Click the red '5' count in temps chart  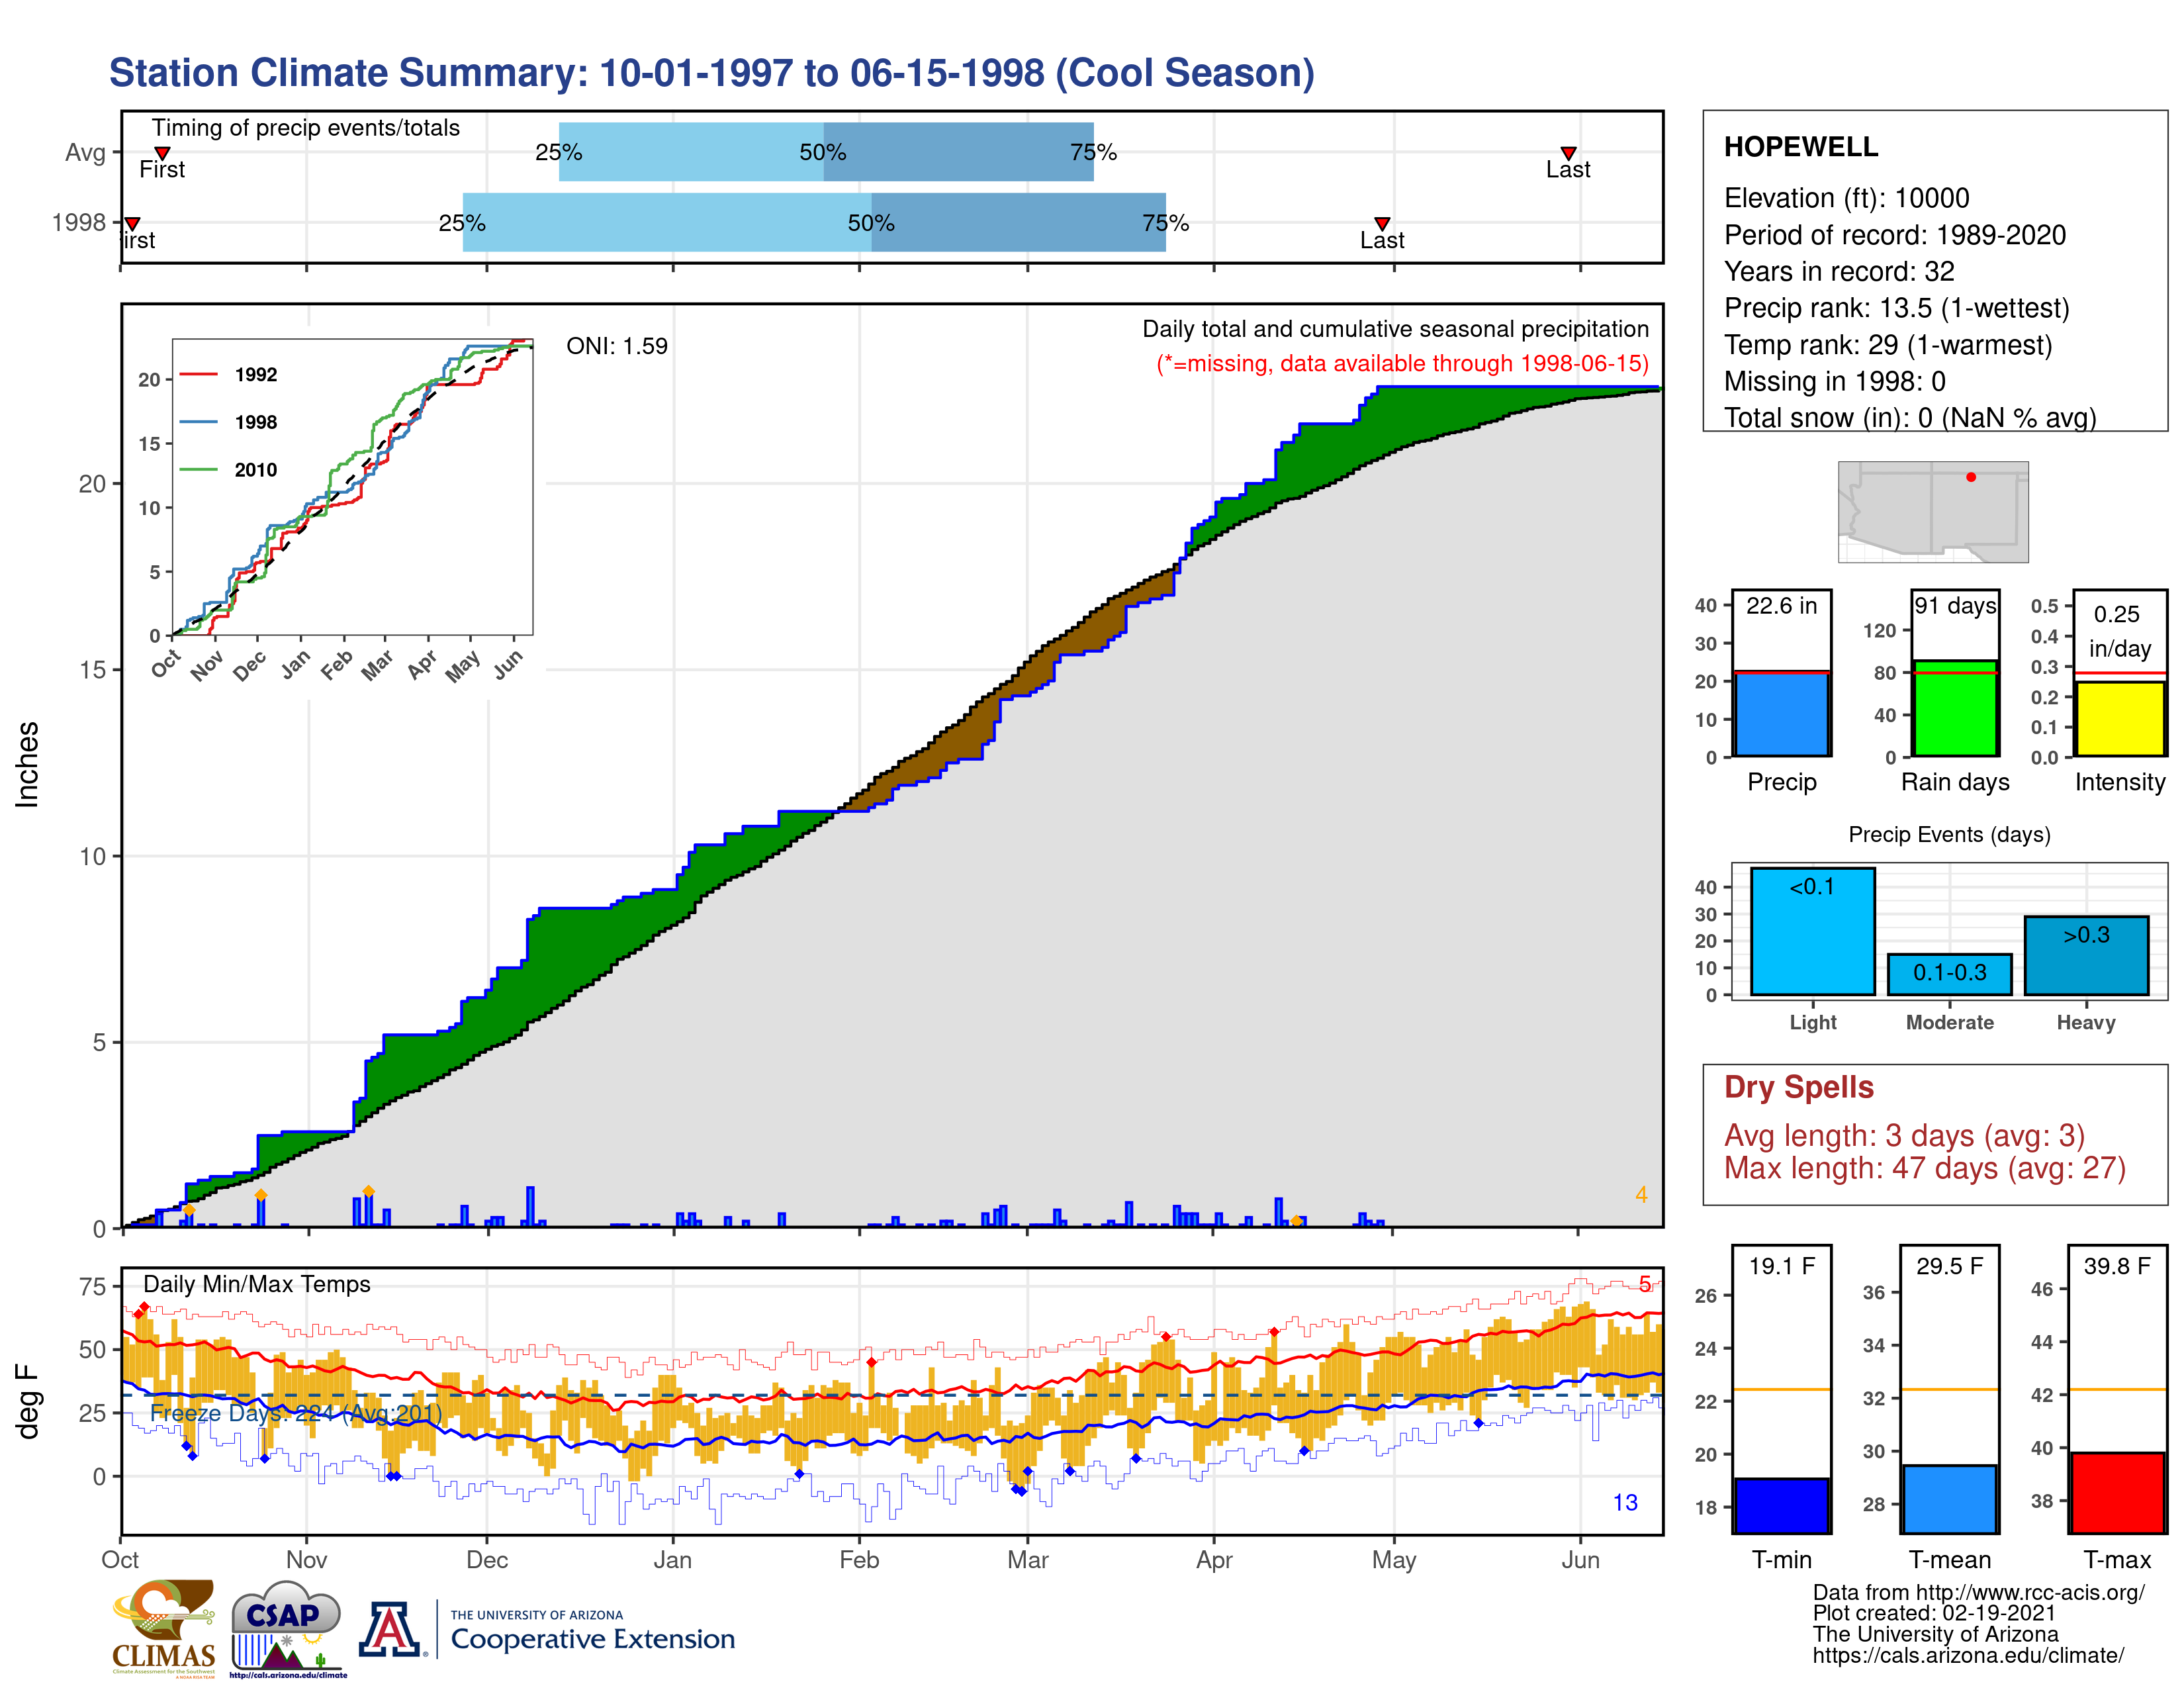[x=1645, y=1284]
